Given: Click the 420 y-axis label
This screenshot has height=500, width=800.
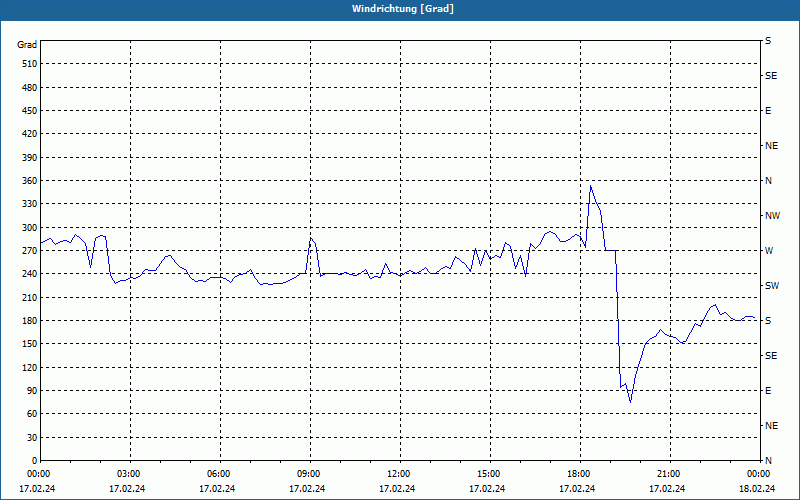Looking at the screenshot, I should [x=30, y=134].
